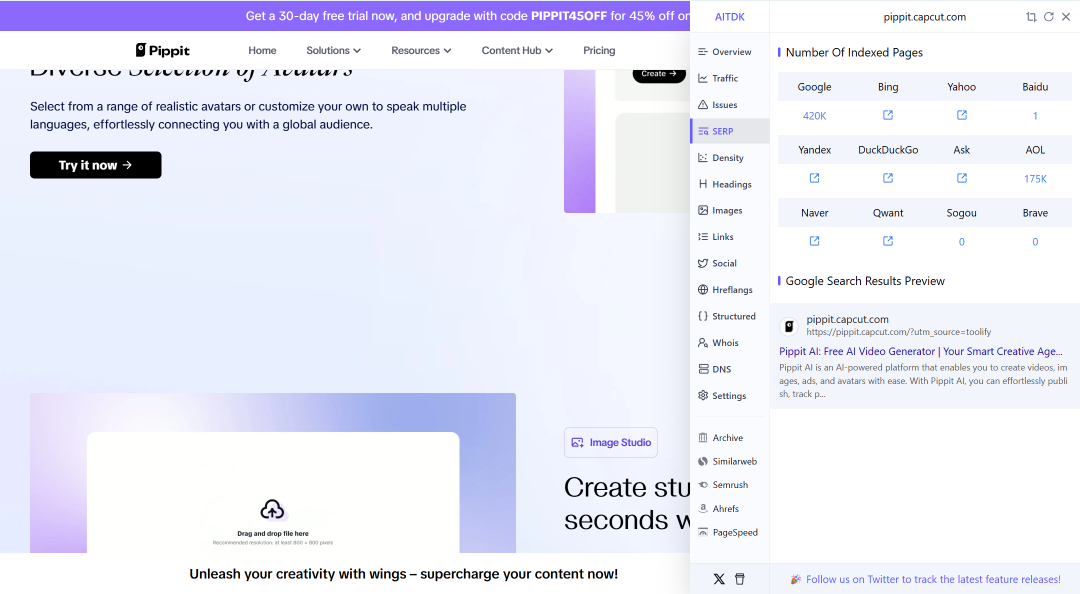Open PageSpeed lookup

[x=728, y=533]
